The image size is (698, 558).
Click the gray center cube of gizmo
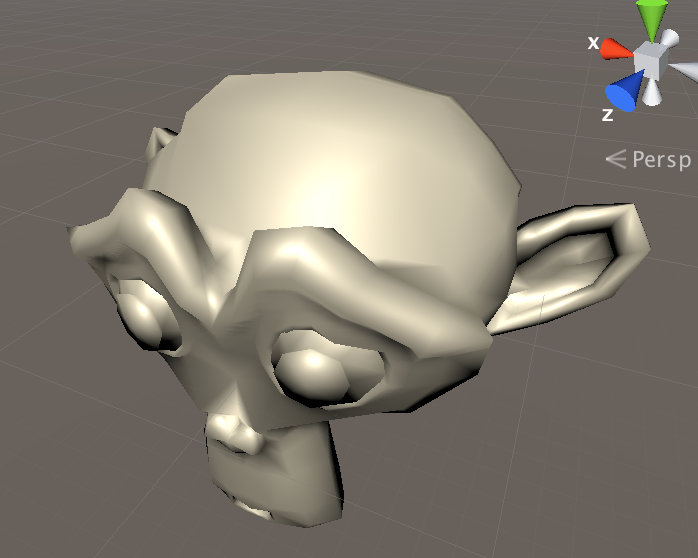(650, 62)
